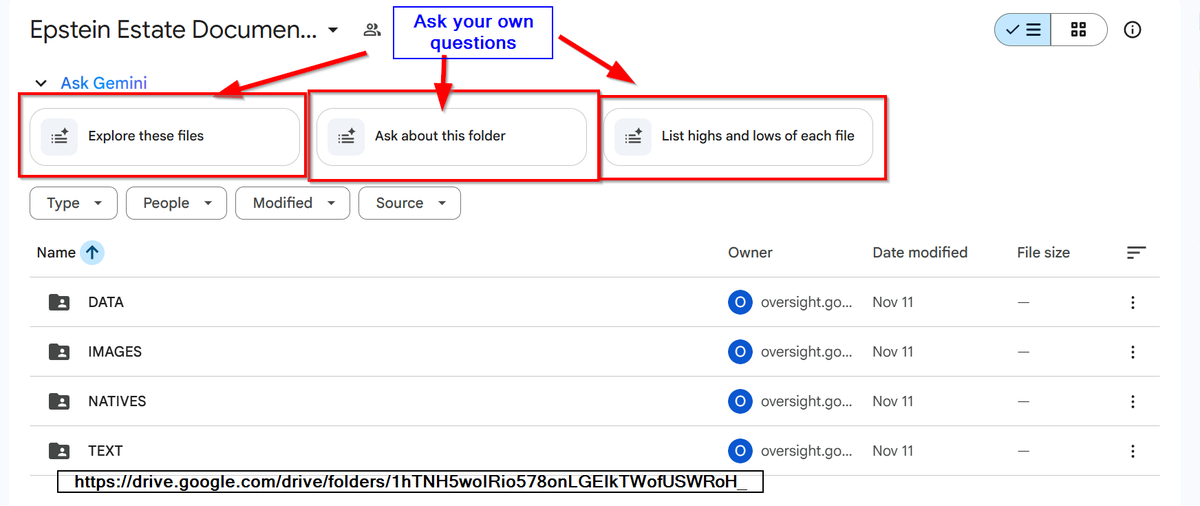Open the People filter dropdown
Screen dimensions: 1200x506
coord(177,203)
